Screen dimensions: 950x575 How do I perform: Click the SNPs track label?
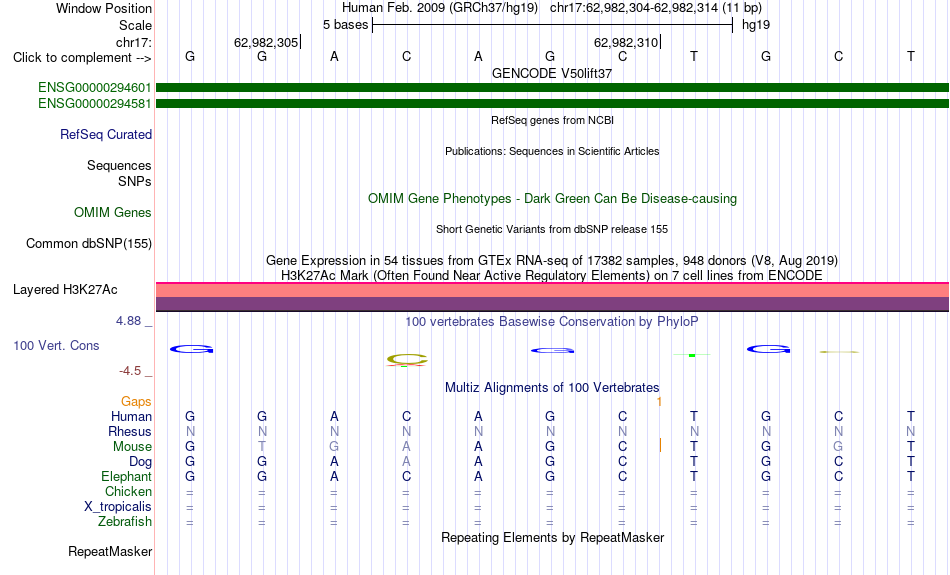135,181
